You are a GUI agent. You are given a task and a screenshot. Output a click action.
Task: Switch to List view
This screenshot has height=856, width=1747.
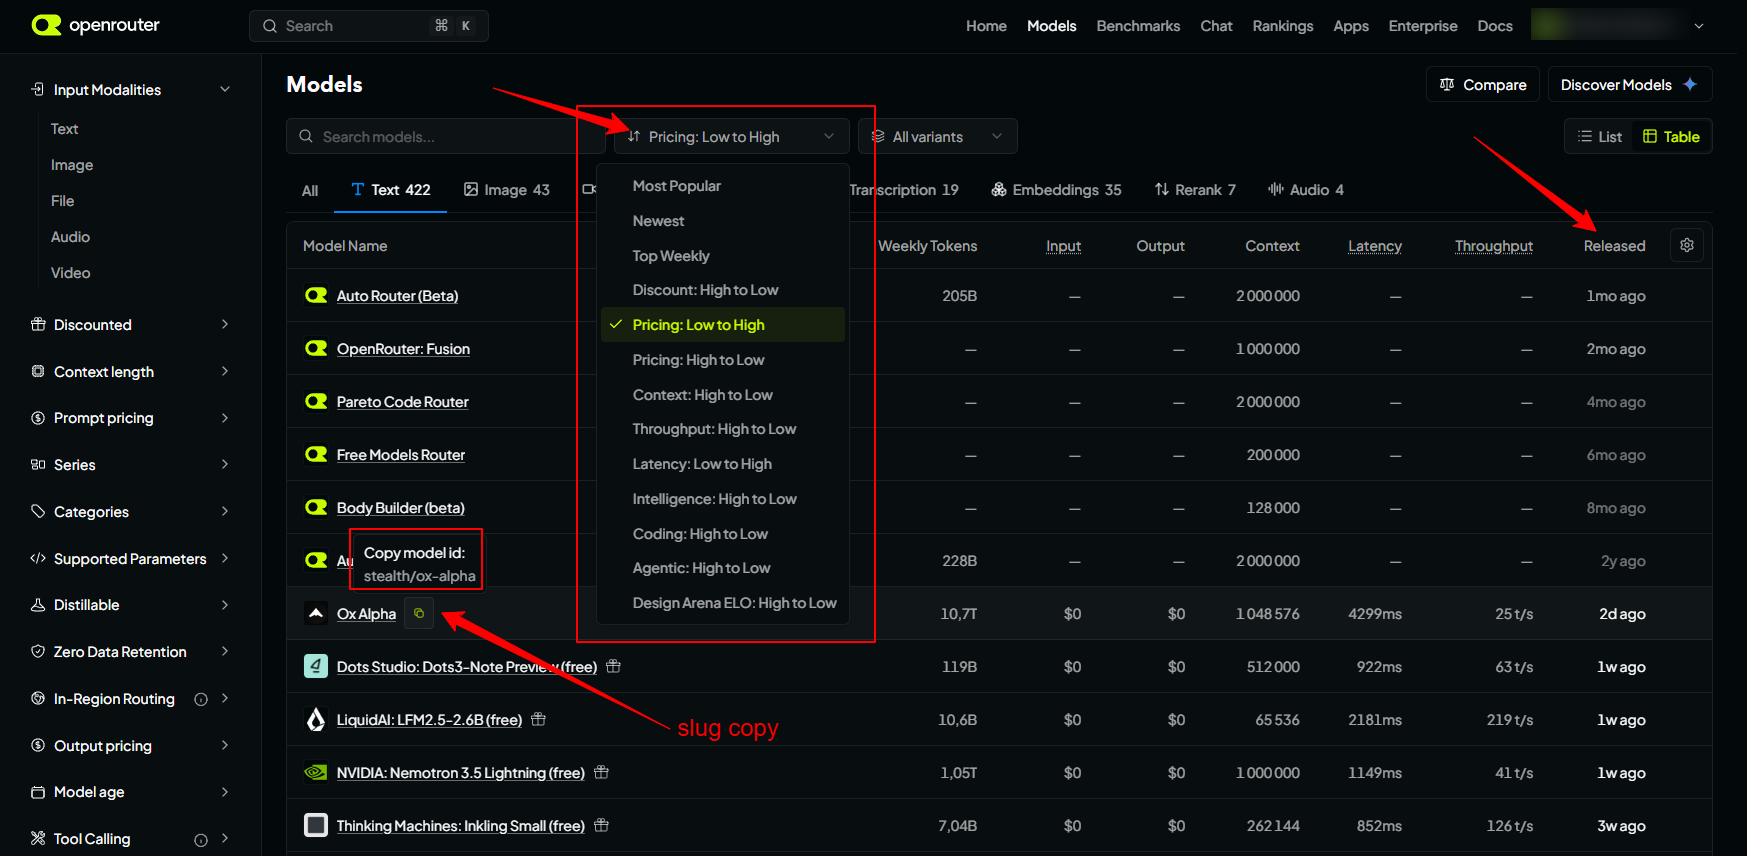[x=1600, y=137]
